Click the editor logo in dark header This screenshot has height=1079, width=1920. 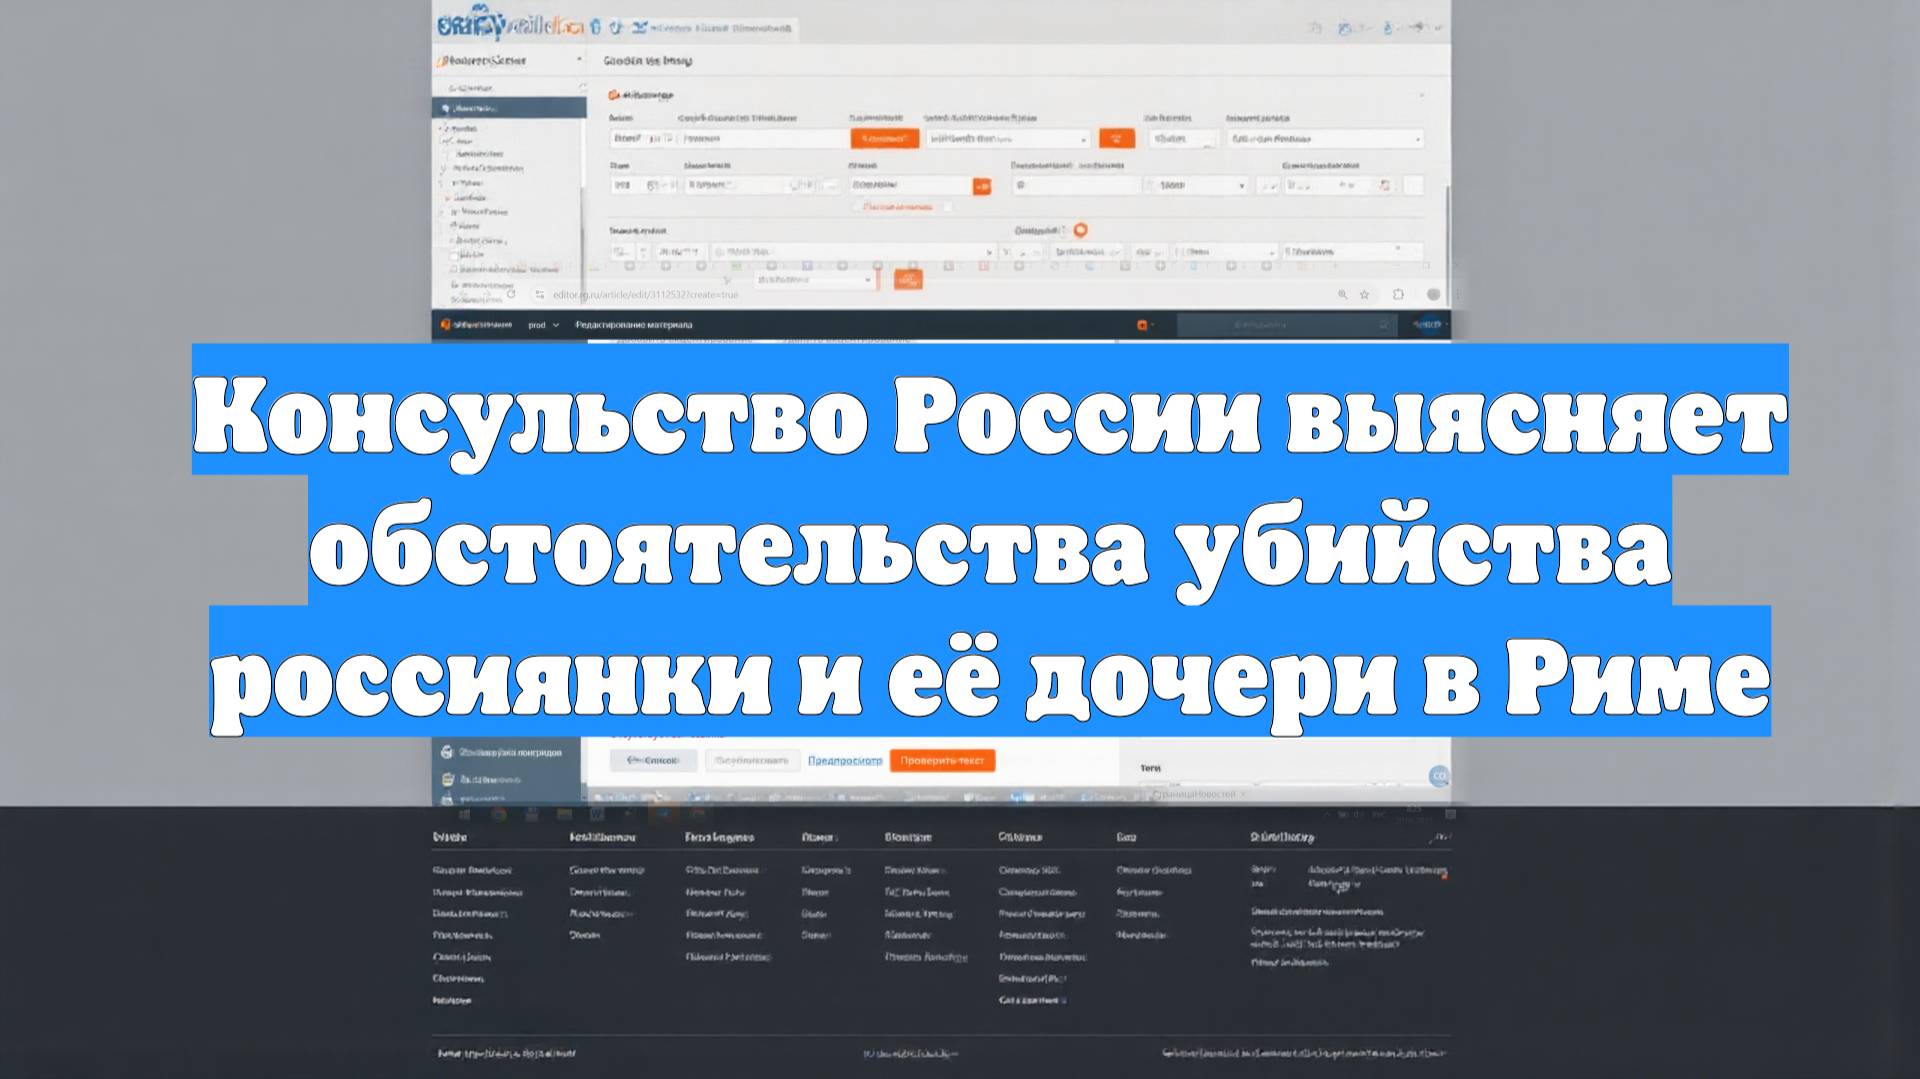(x=477, y=325)
